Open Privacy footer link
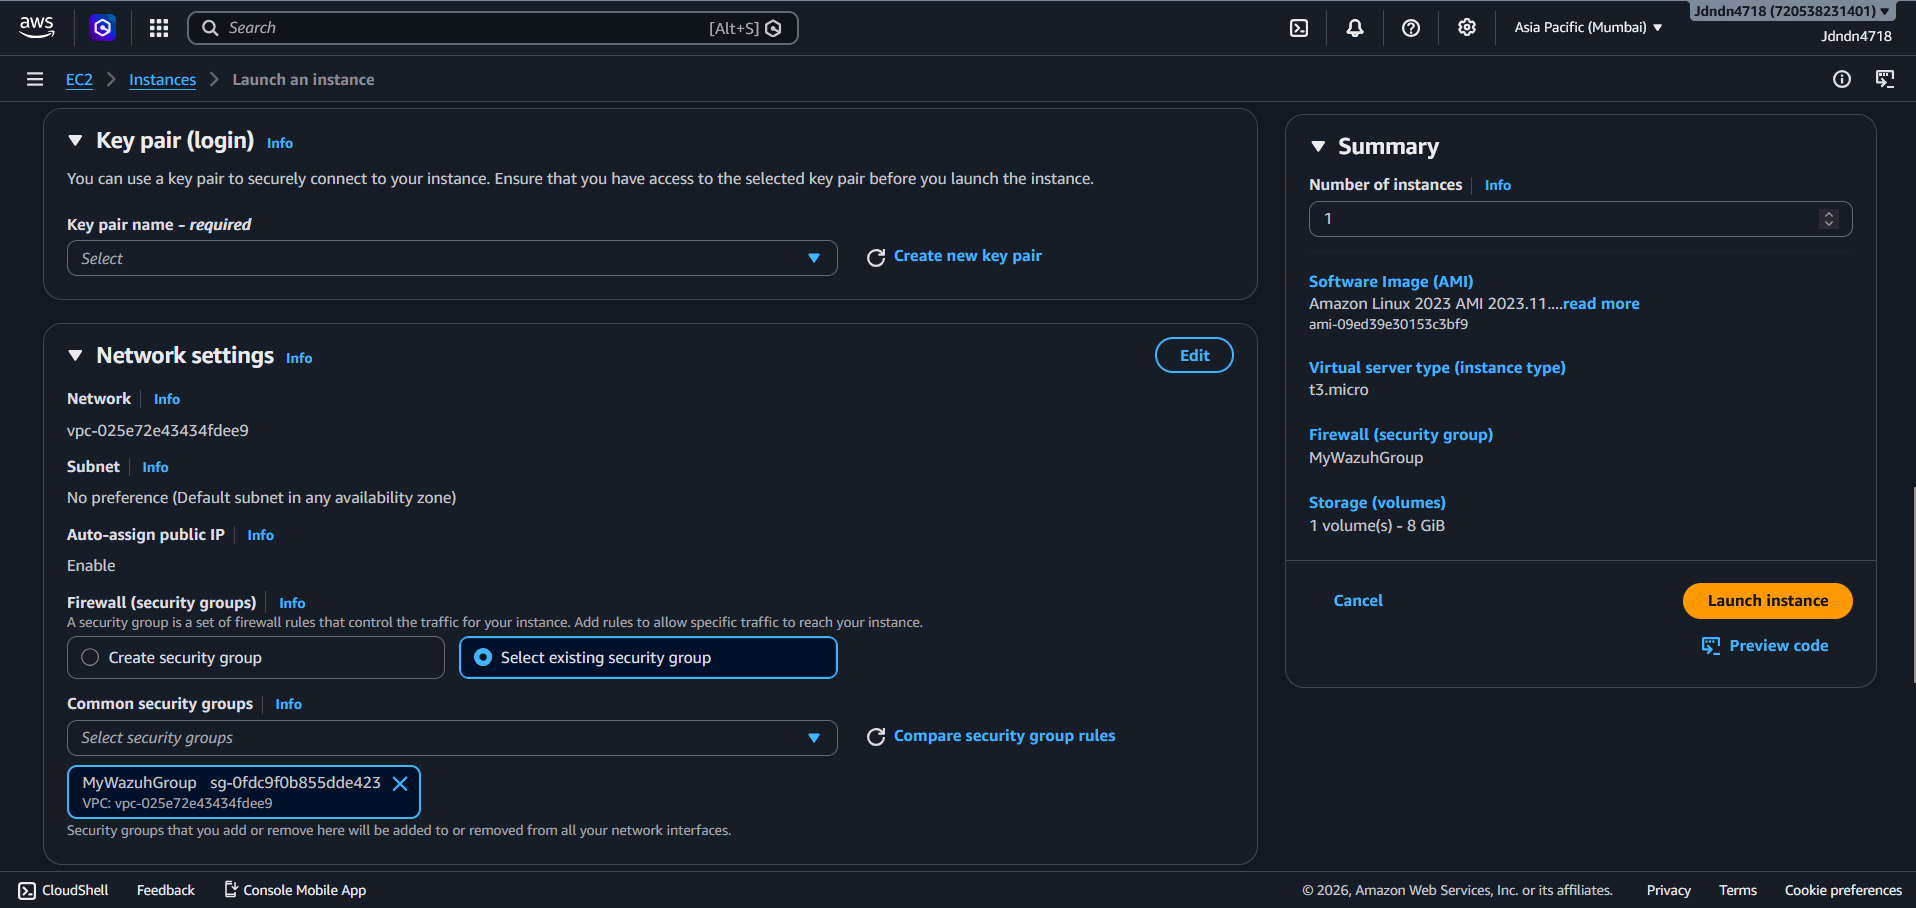This screenshot has height=908, width=1916. [x=1668, y=890]
